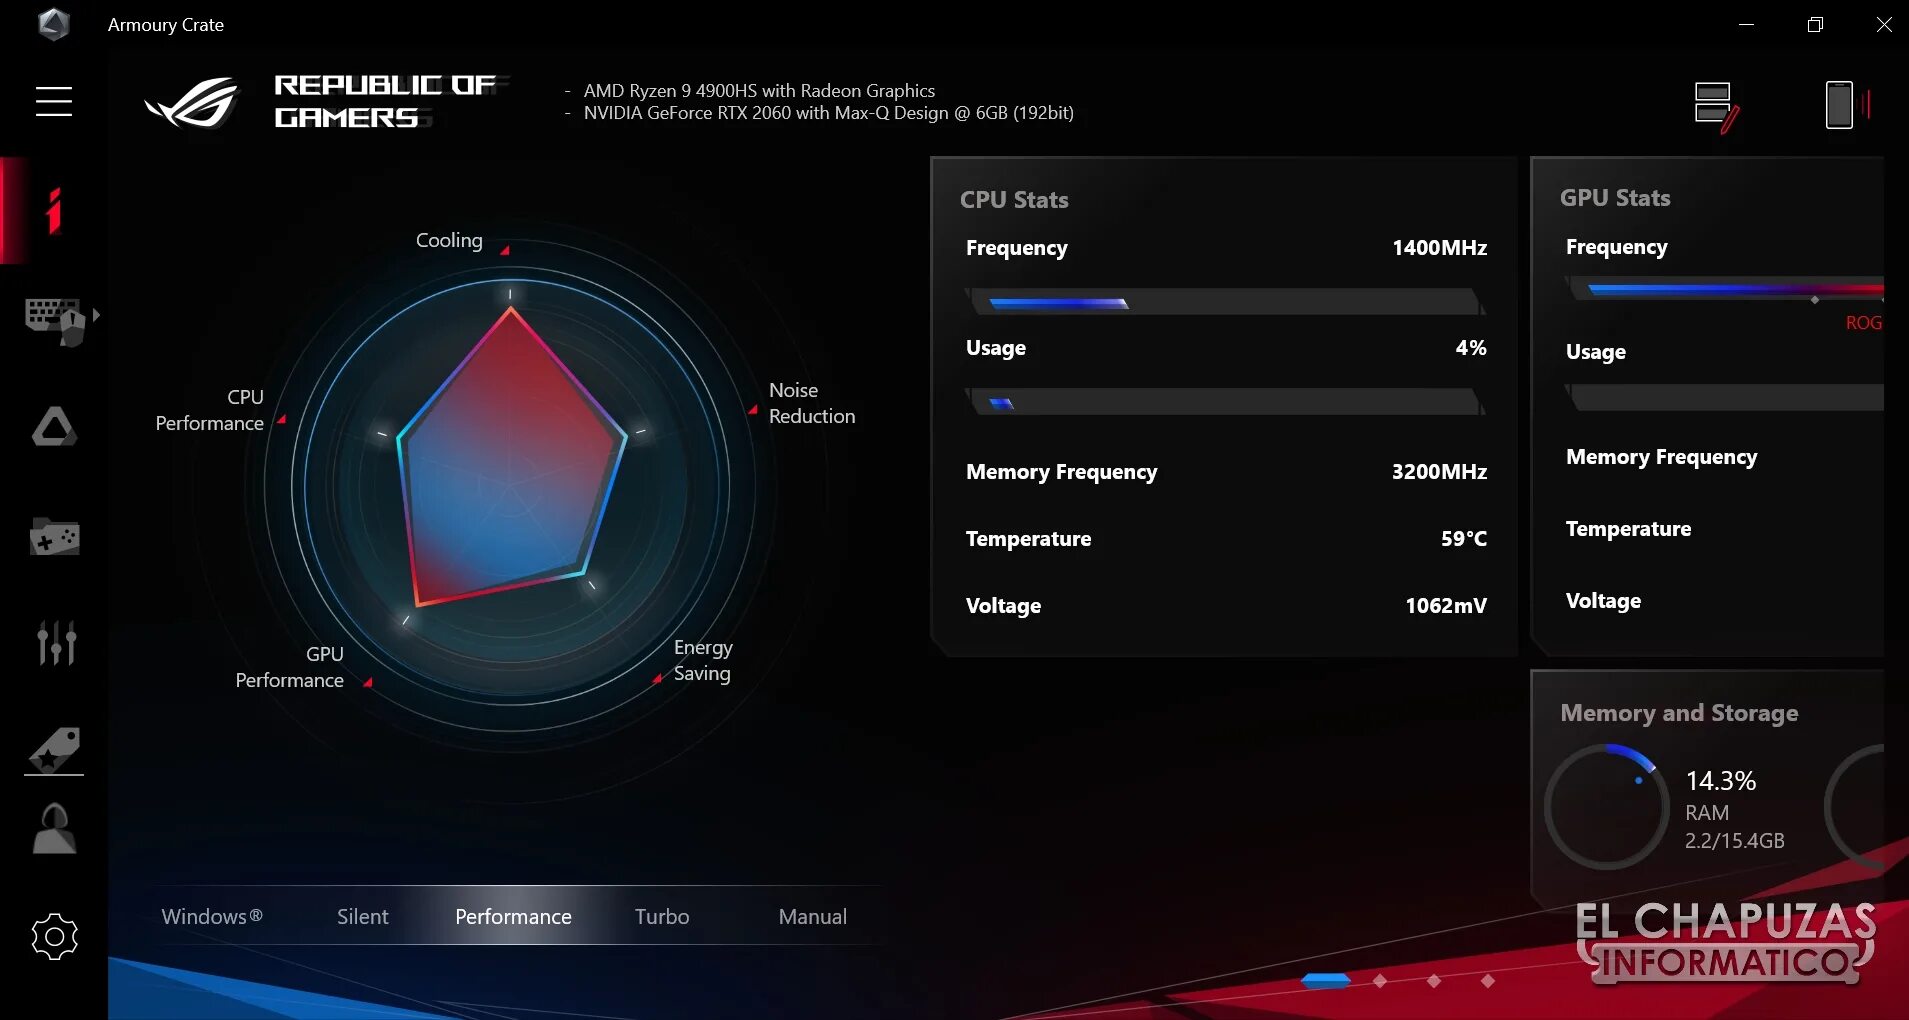Click the Armoury Crate app logo
The image size is (1909, 1020).
coord(53,24)
